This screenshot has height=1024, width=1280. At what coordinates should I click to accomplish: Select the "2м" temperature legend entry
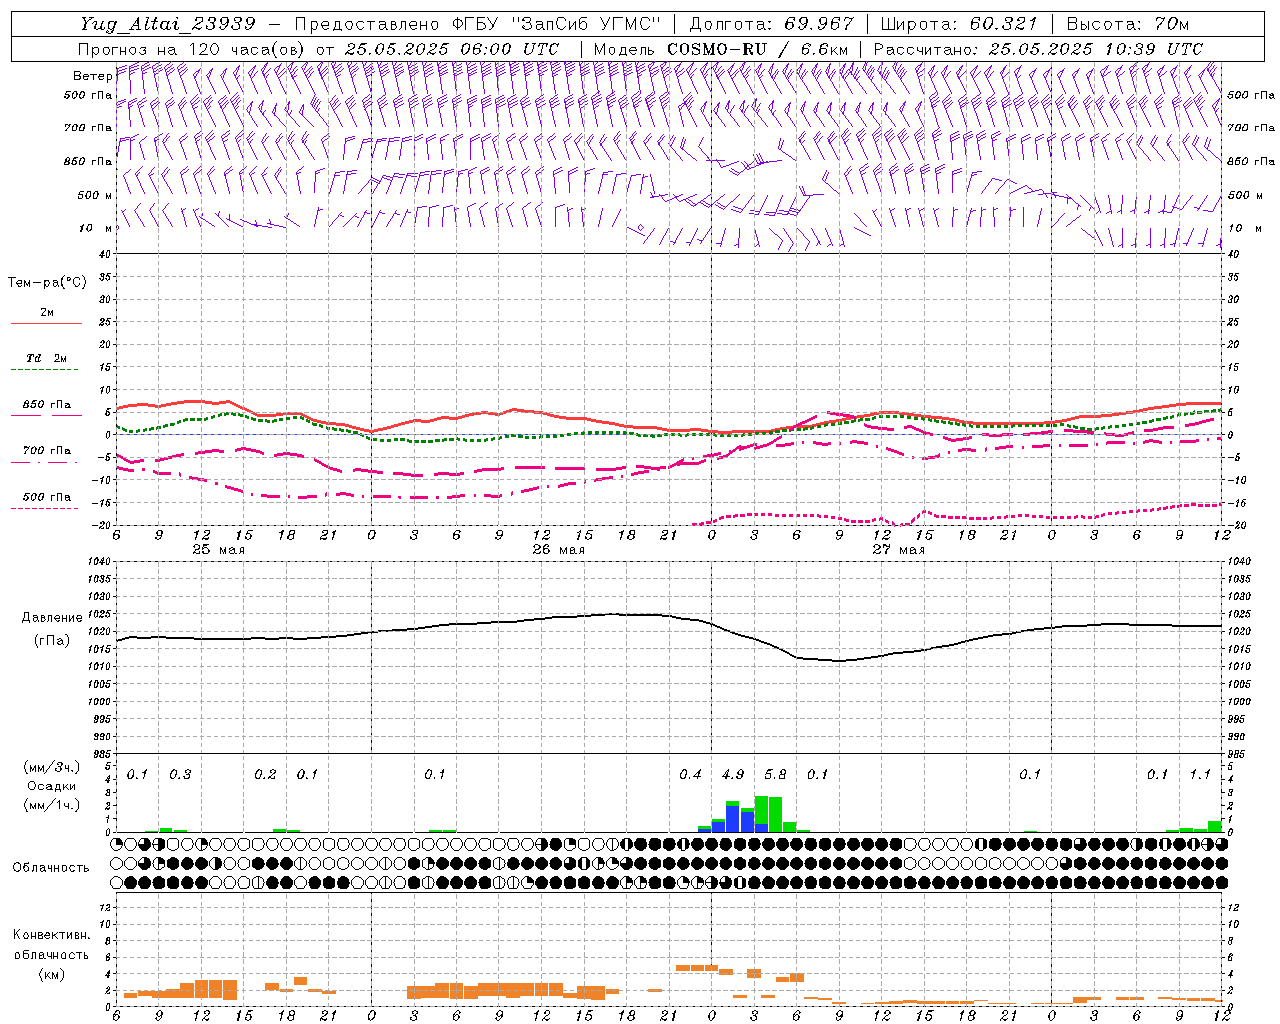click(47, 312)
